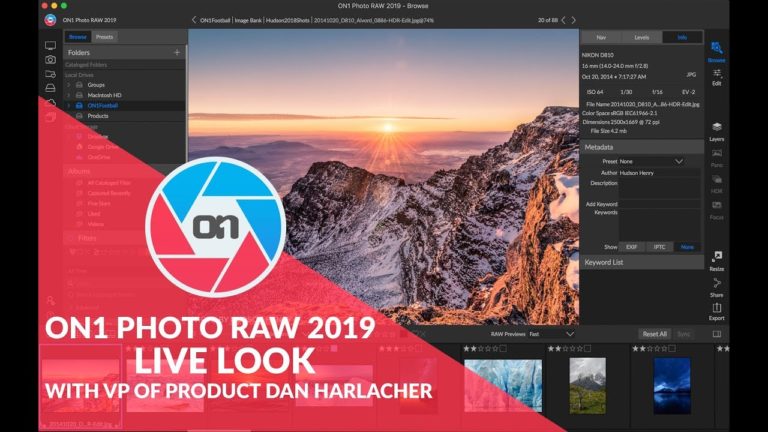The width and height of the screenshot is (768, 432).
Task: Click the tray-shaped icon below the folder-arrow icon
Action: pyautogui.click(x=50, y=88)
